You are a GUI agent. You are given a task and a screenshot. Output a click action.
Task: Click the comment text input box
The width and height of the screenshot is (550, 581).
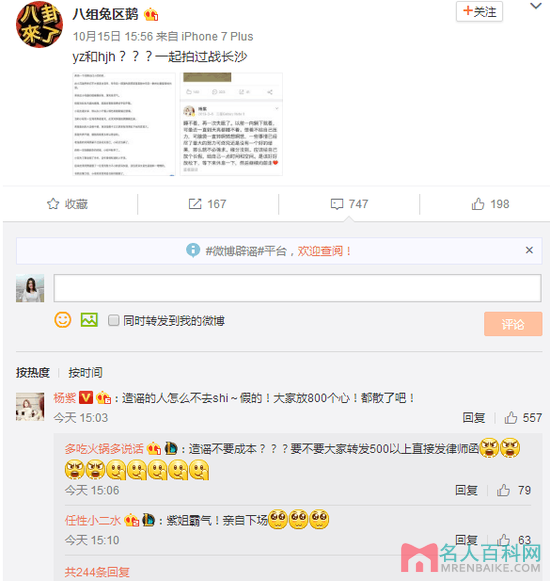(297, 288)
